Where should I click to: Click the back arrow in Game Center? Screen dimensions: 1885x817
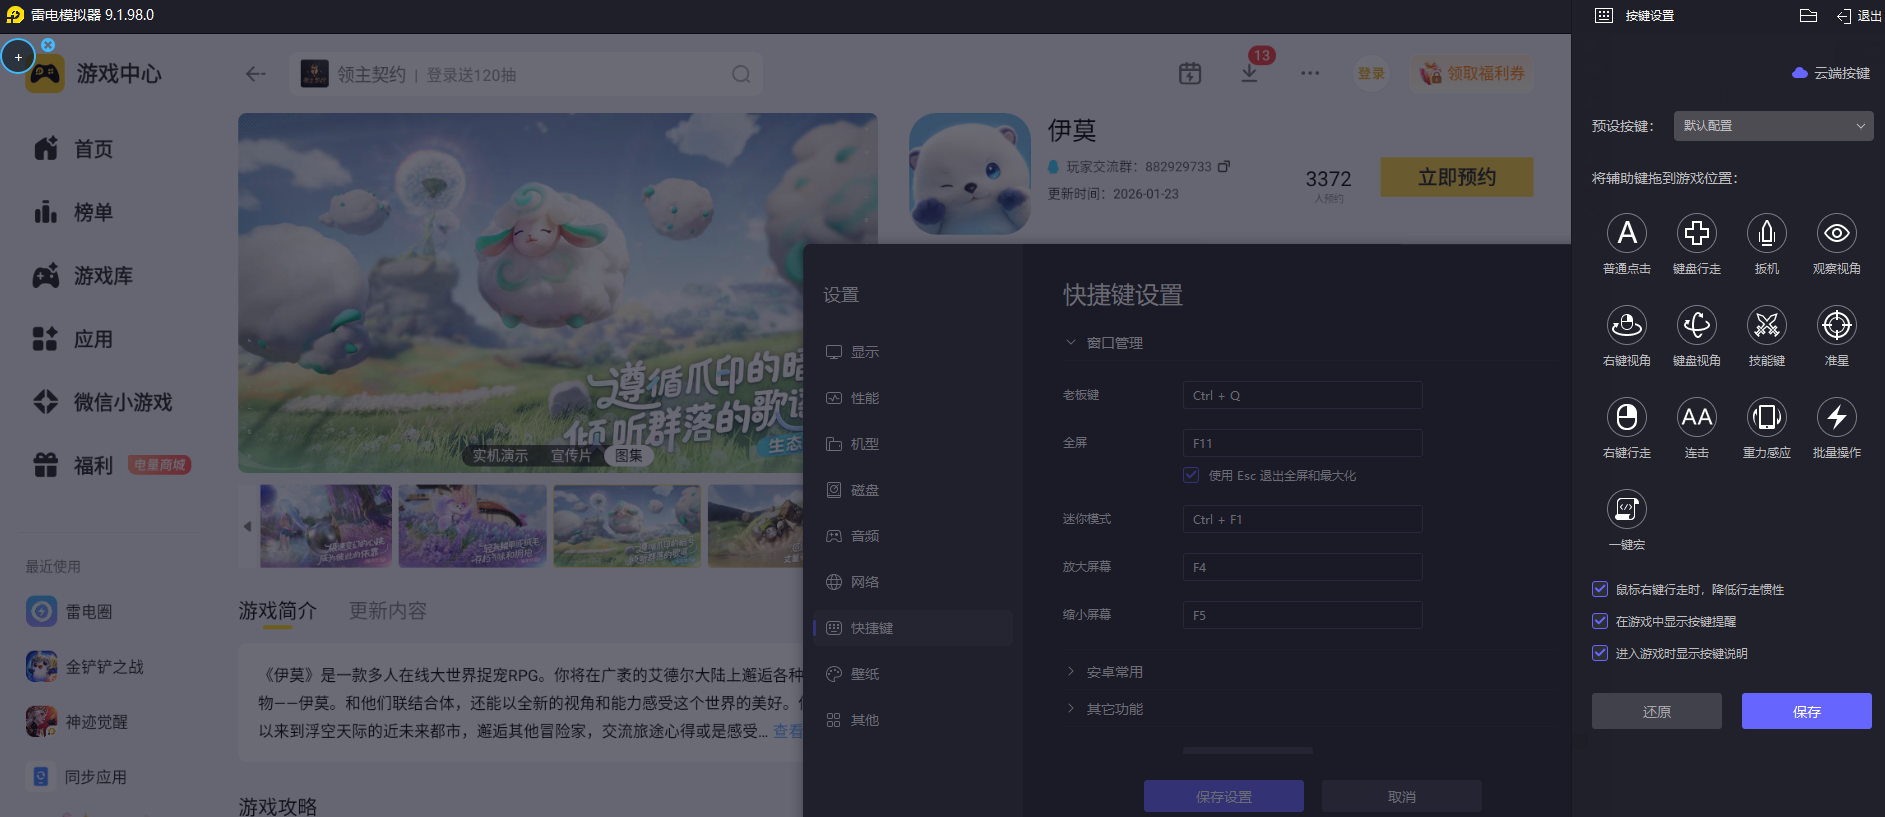click(256, 74)
